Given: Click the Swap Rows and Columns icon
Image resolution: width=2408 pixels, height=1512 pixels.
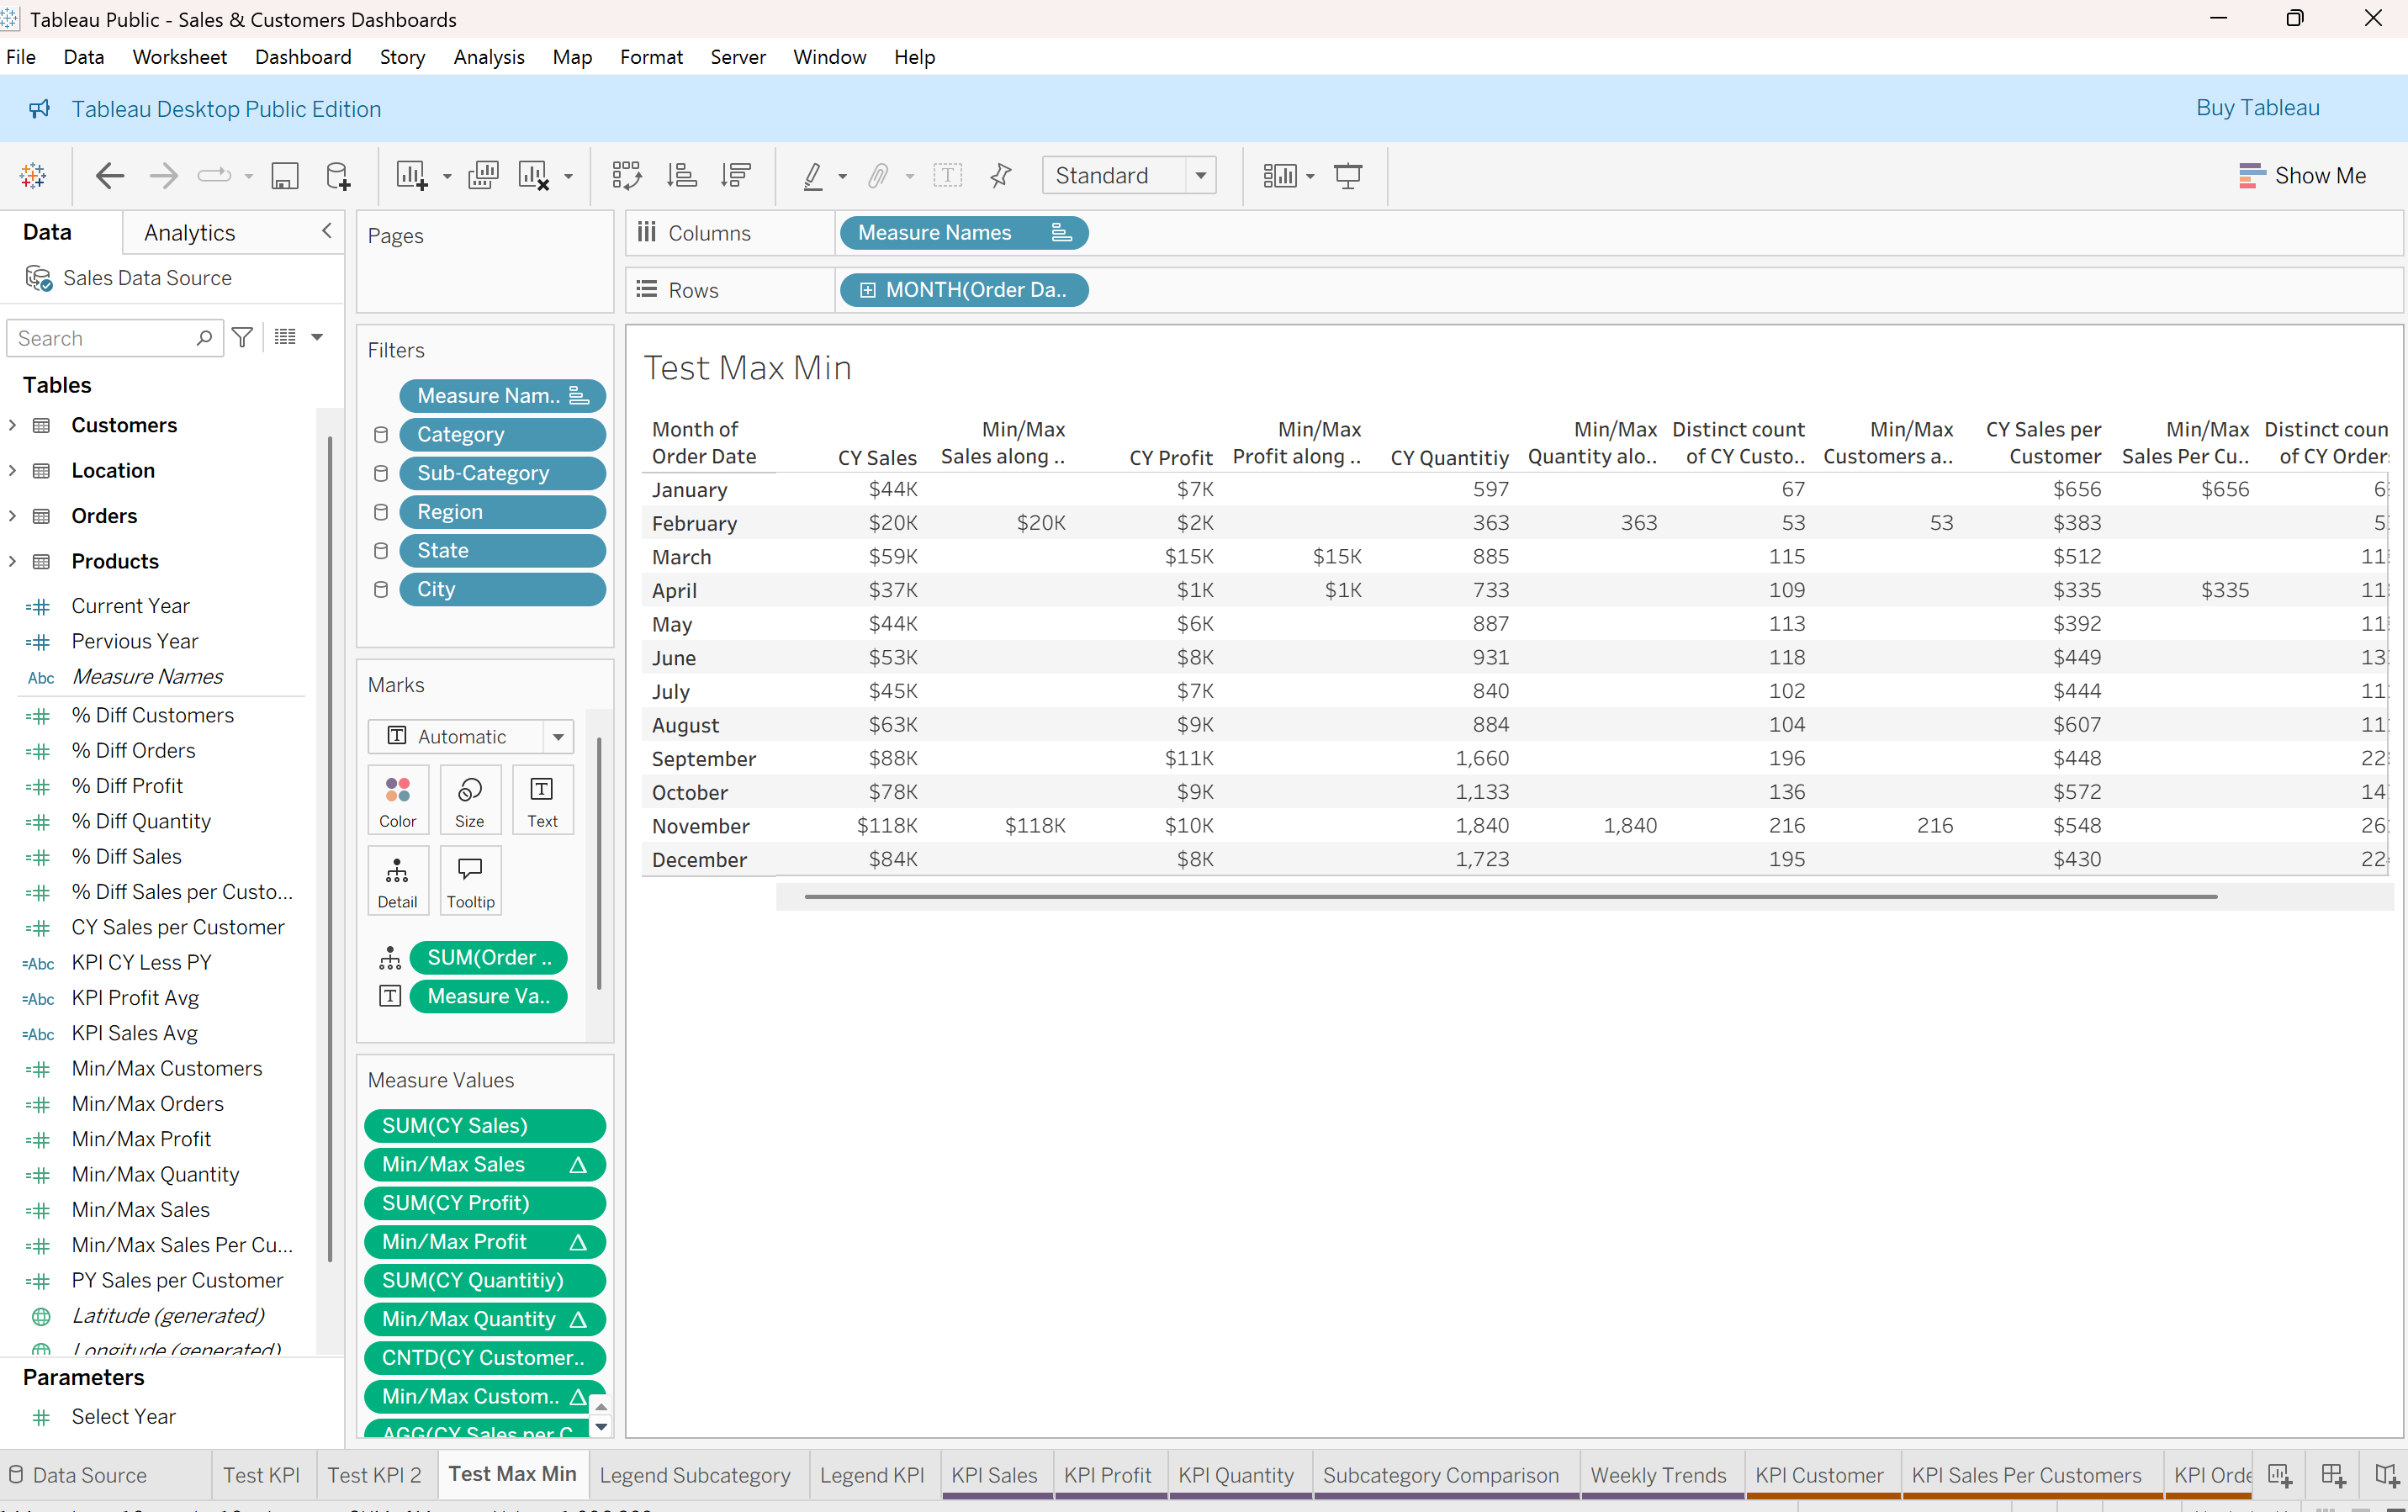Looking at the screenshot, I should pos(627,176).
